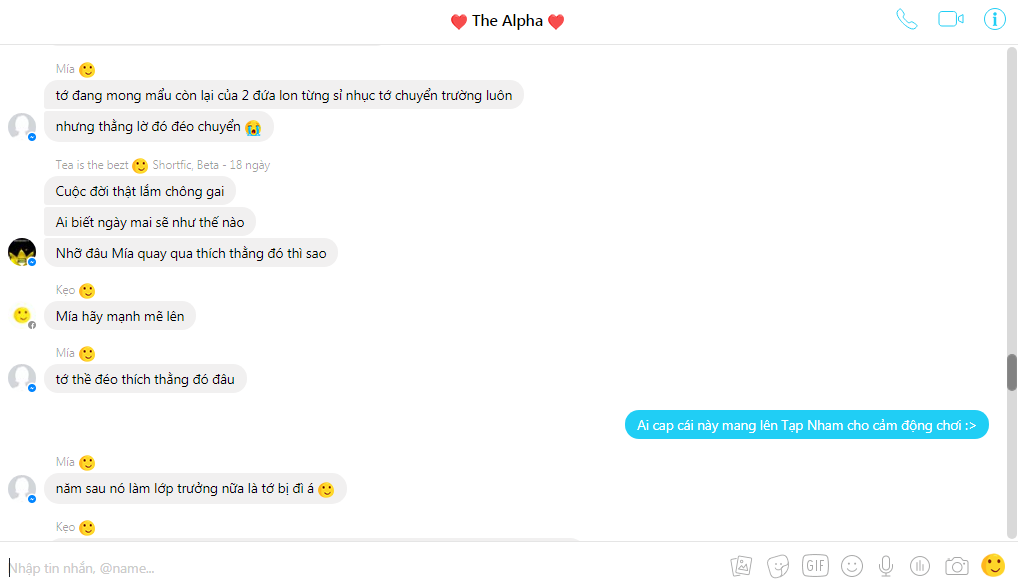Select the blue Tạp Nham message bubble
The image size is (1018, 584).
click(x=806, y=425)
